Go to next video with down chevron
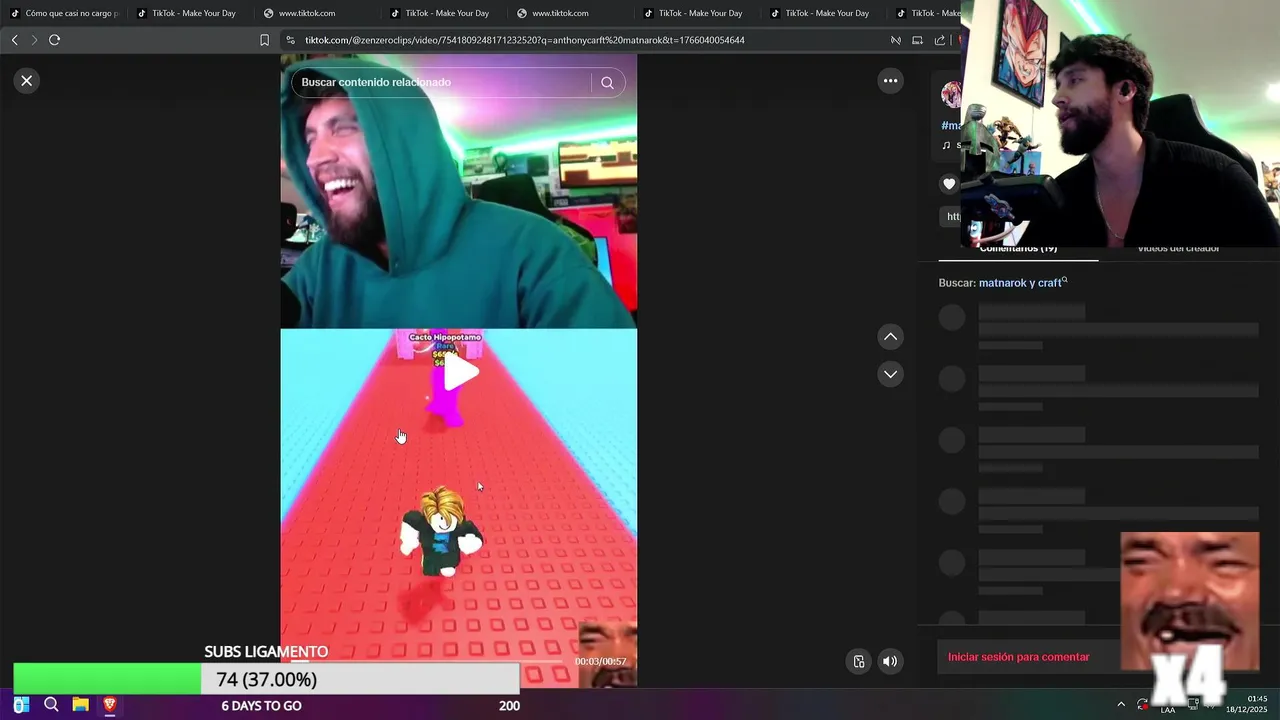1280x720 pixels. coord(890,374)
